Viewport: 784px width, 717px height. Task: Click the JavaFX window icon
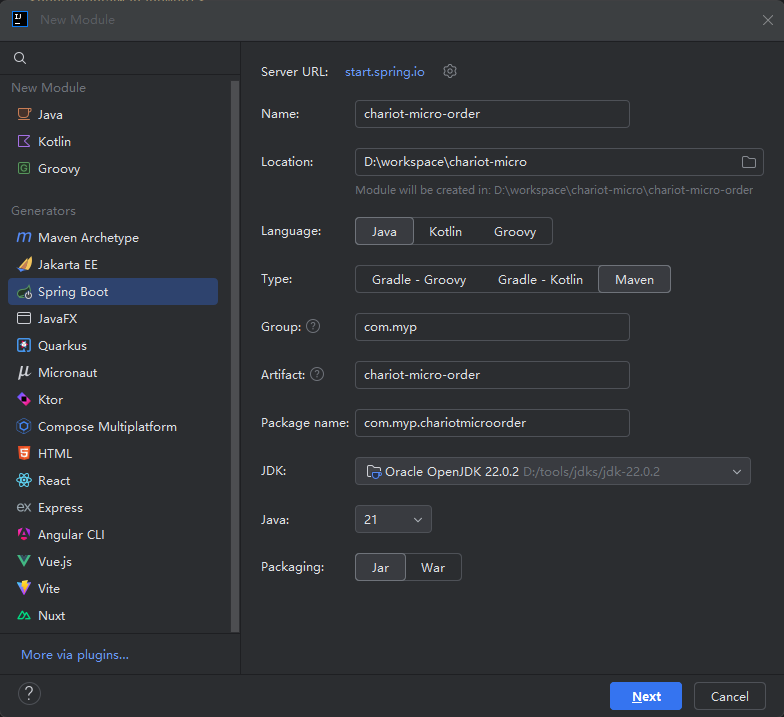[x=24, y=318]
